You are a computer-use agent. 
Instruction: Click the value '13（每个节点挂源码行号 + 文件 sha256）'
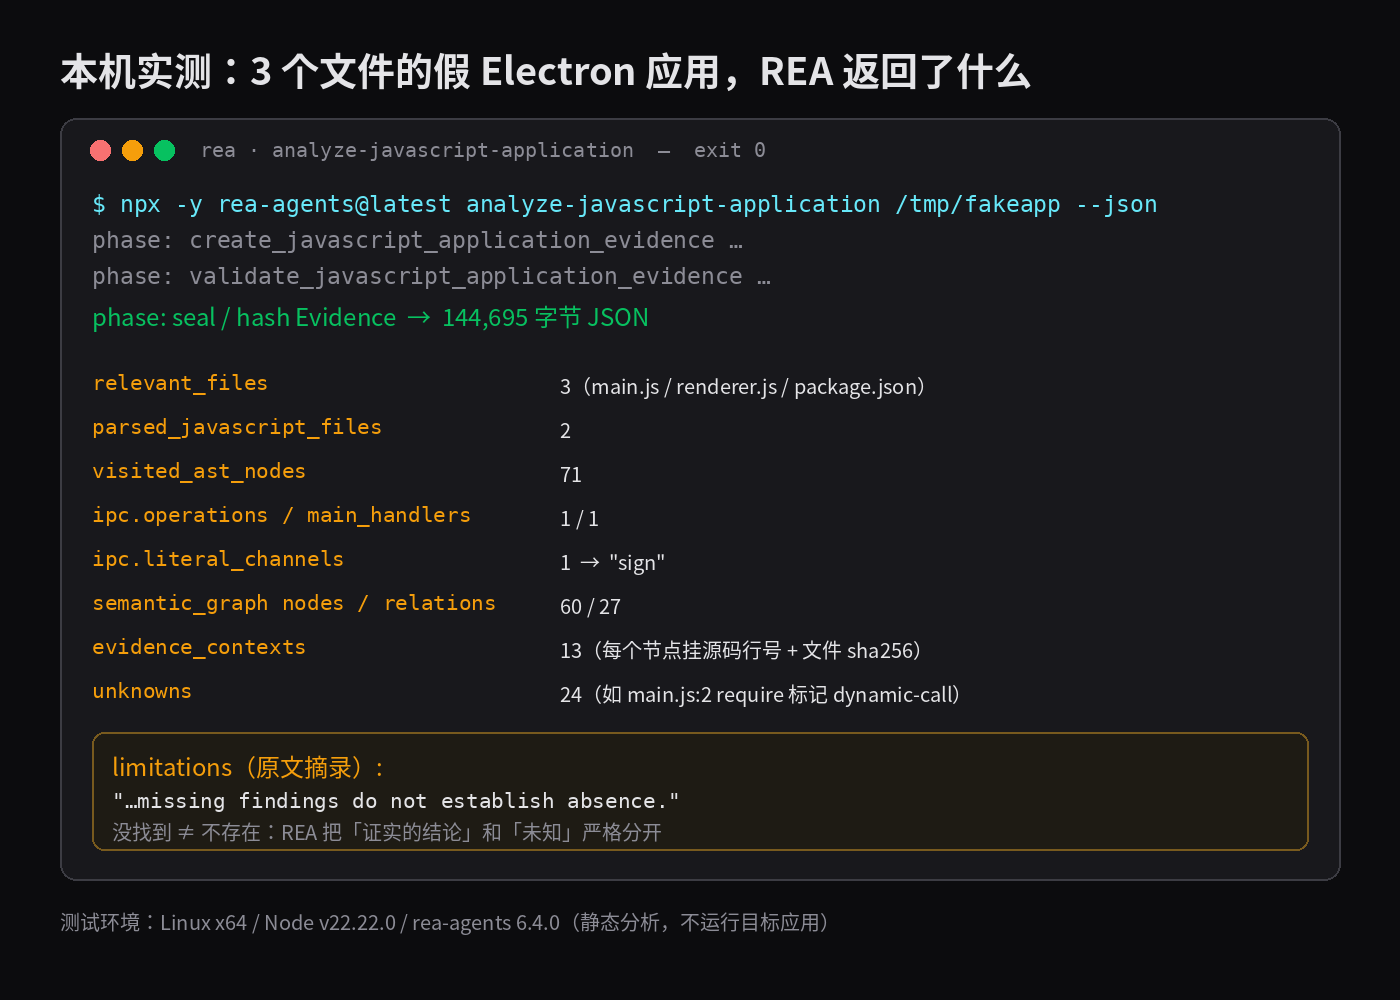(742, 651)
